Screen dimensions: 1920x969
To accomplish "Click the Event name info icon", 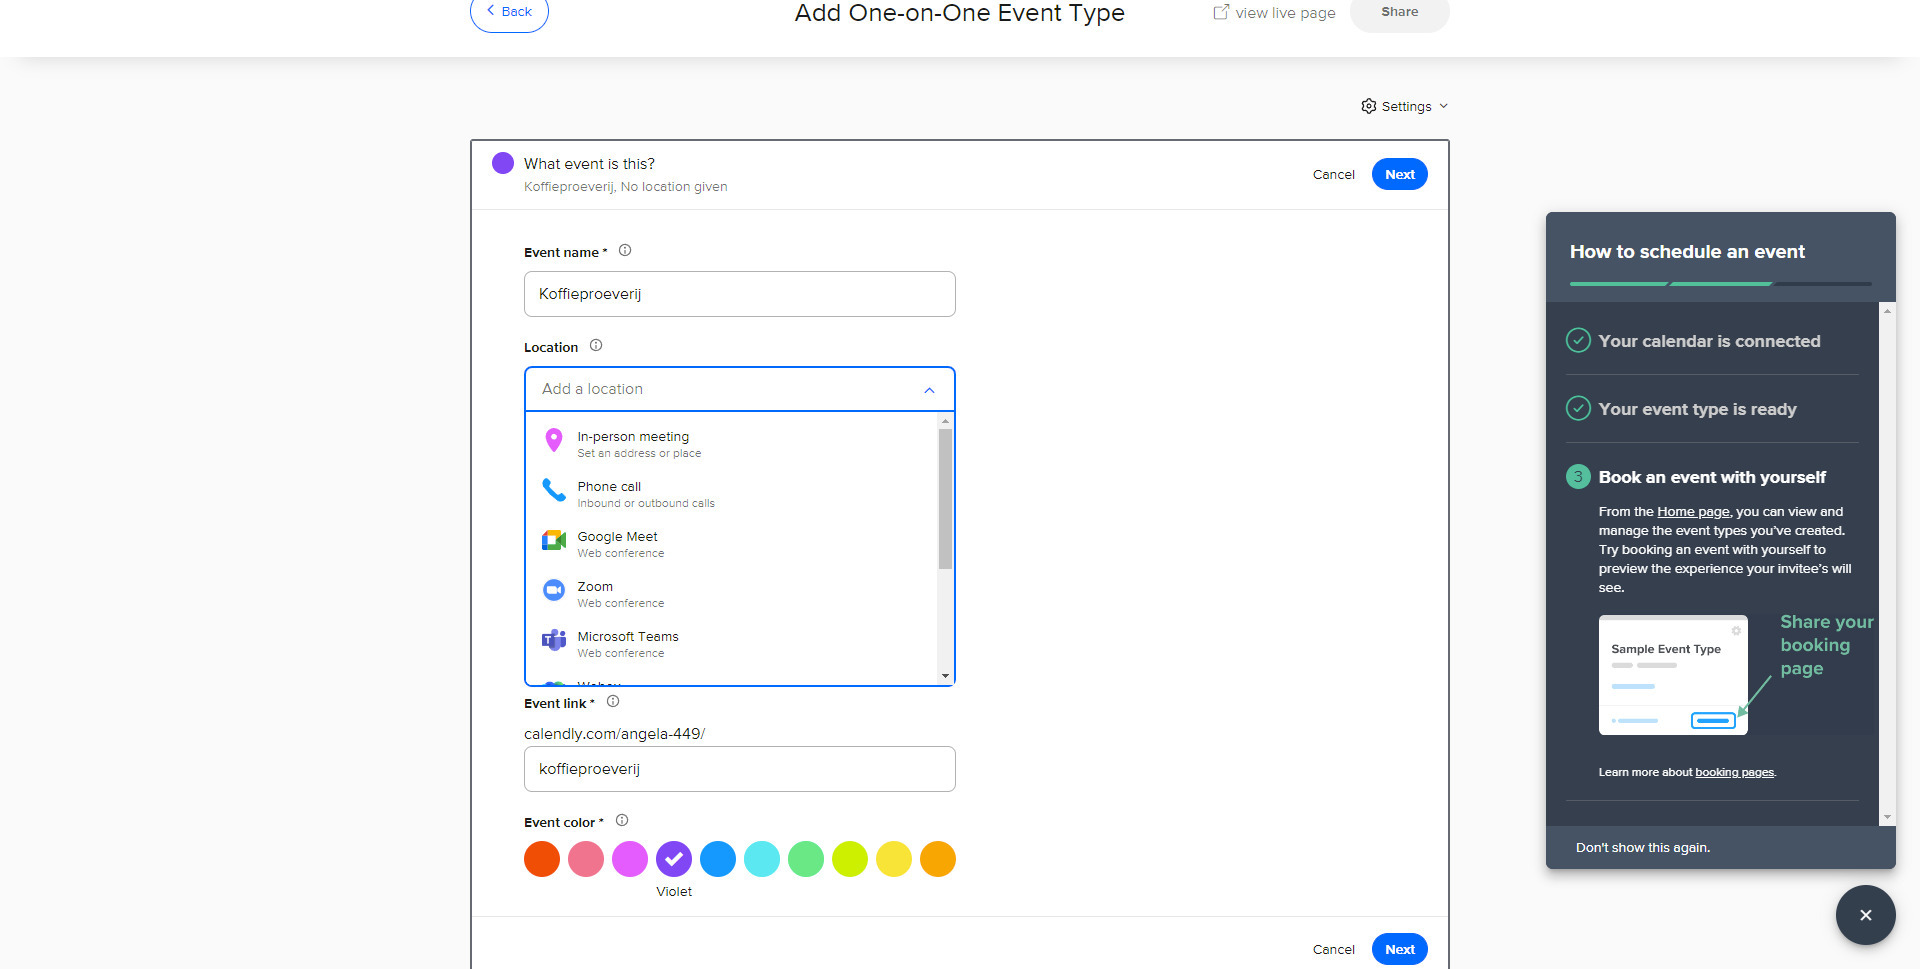I will (x=625, y=251).
